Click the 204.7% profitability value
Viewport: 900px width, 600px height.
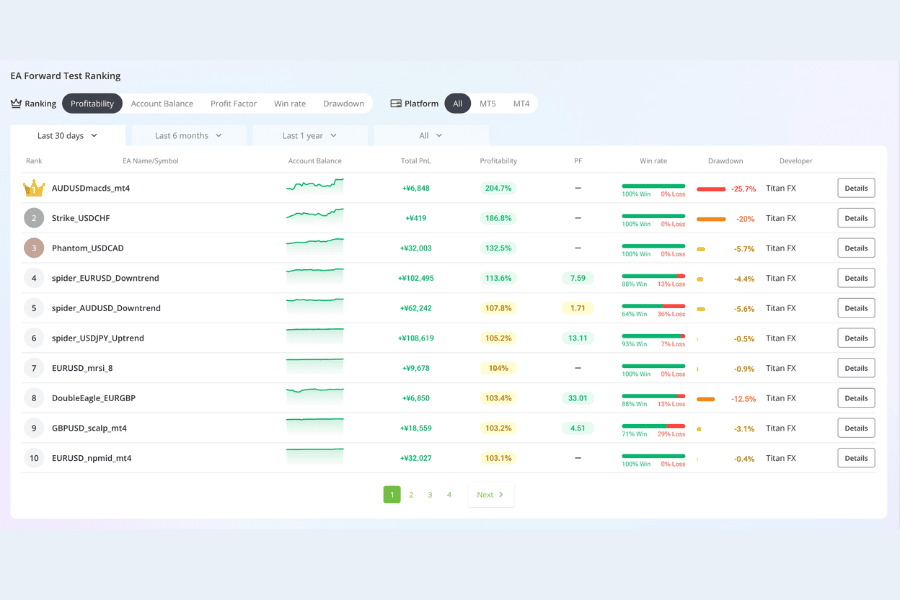click(498, 188)
